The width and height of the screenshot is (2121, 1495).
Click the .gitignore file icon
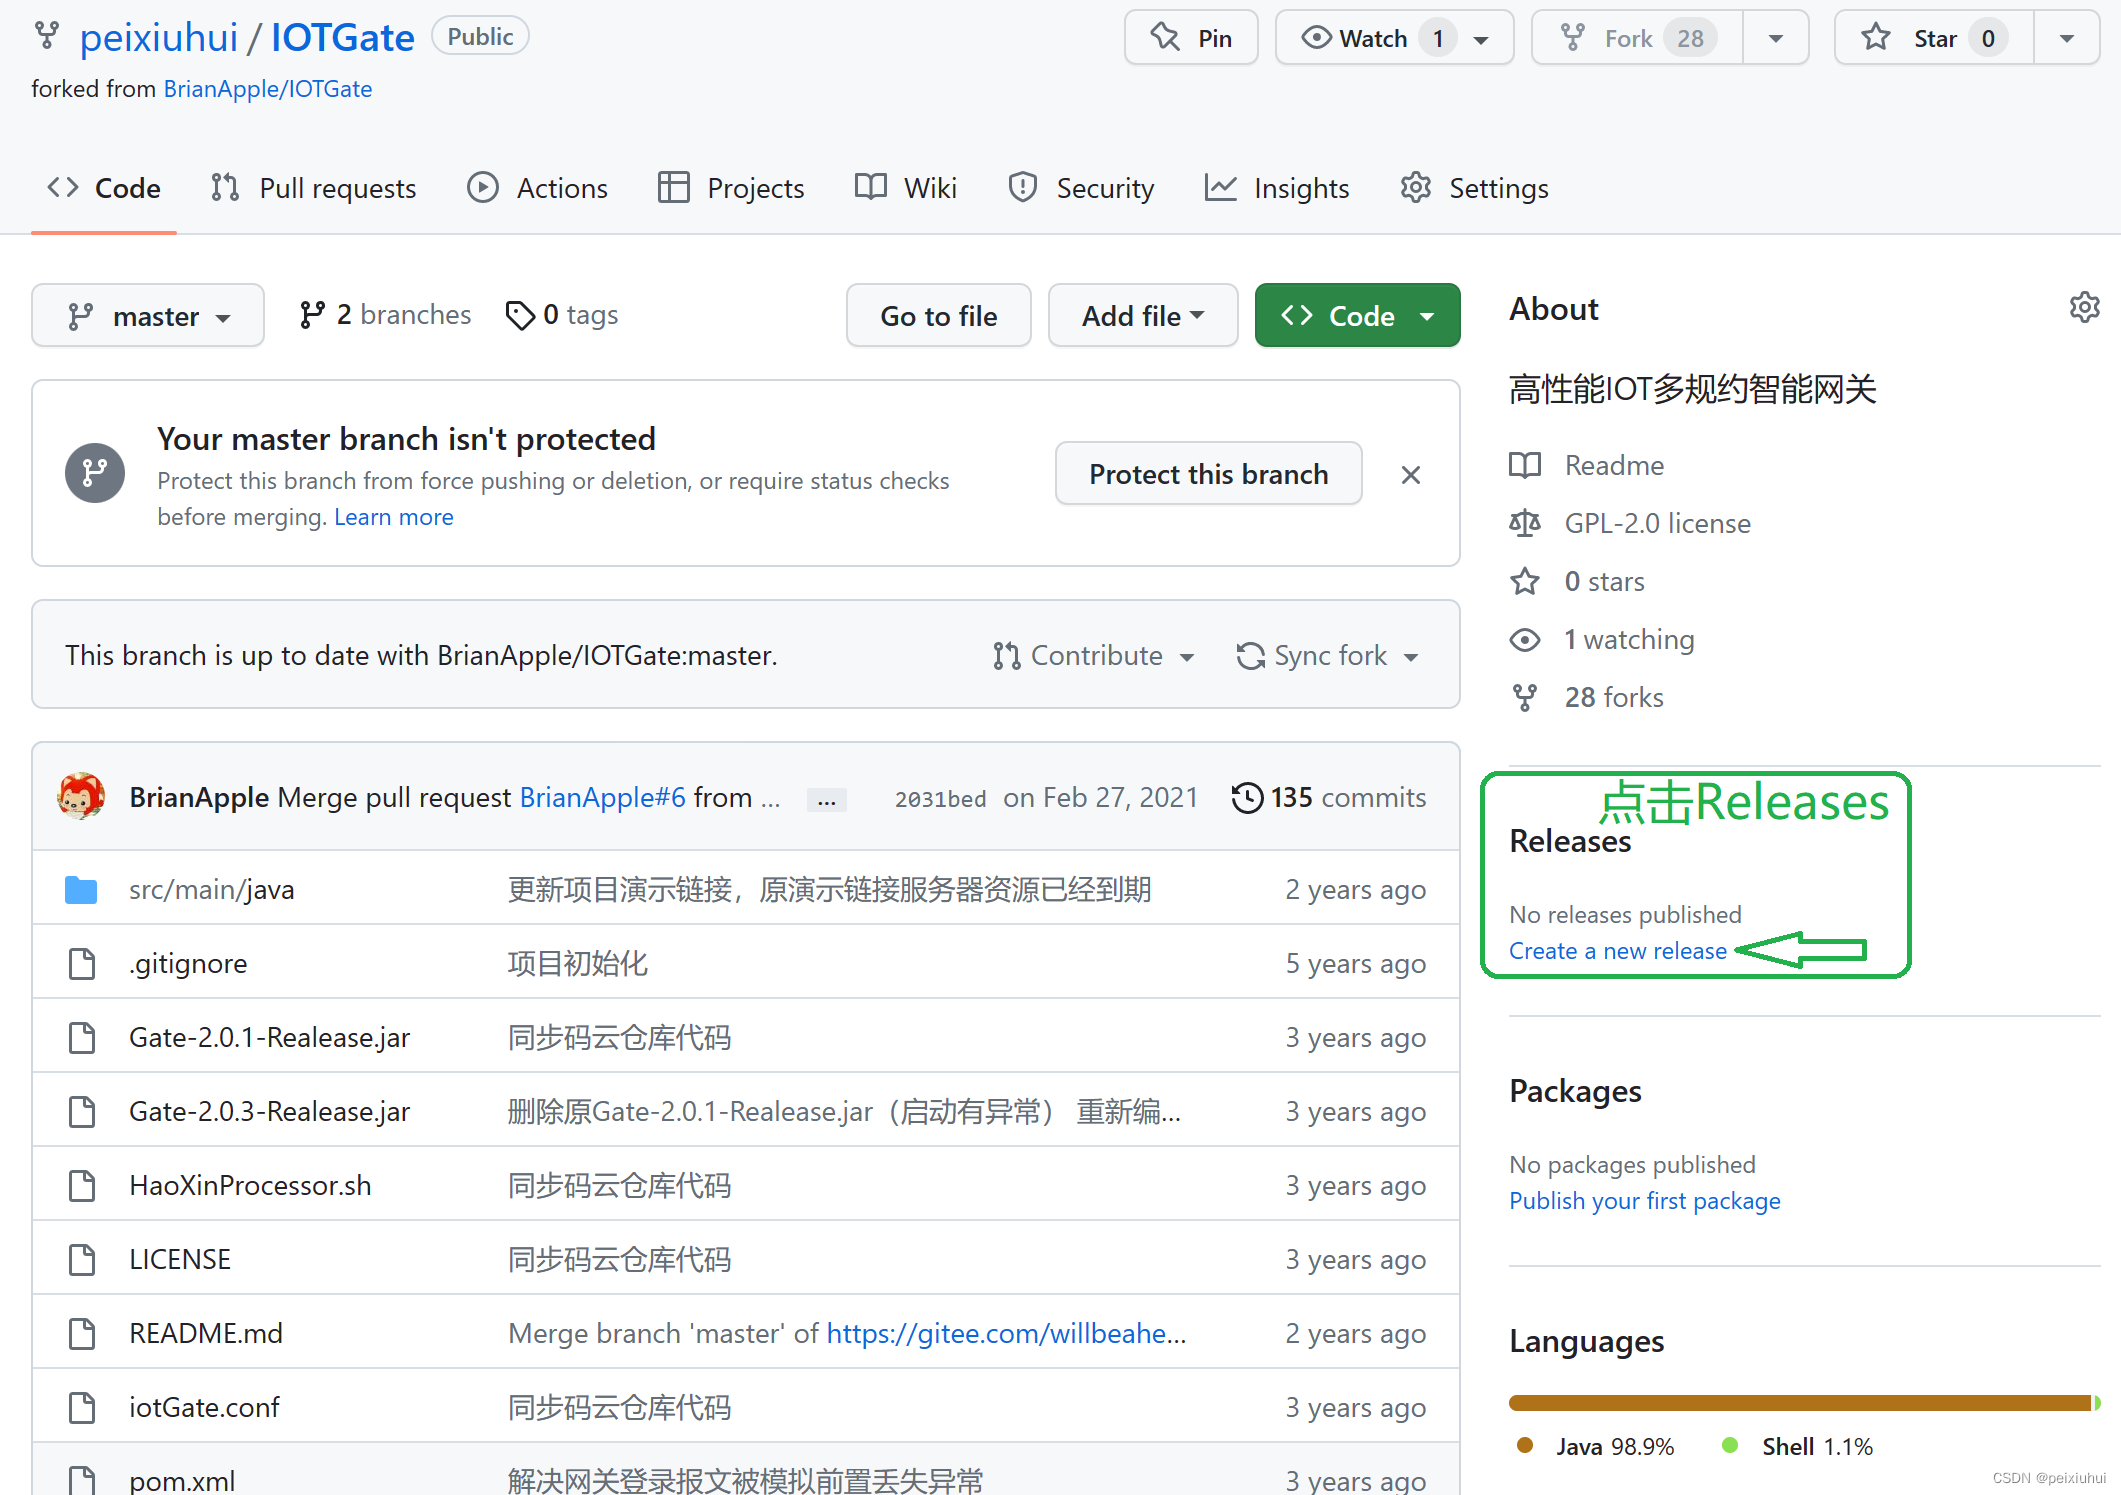click(x=81, y=964)
